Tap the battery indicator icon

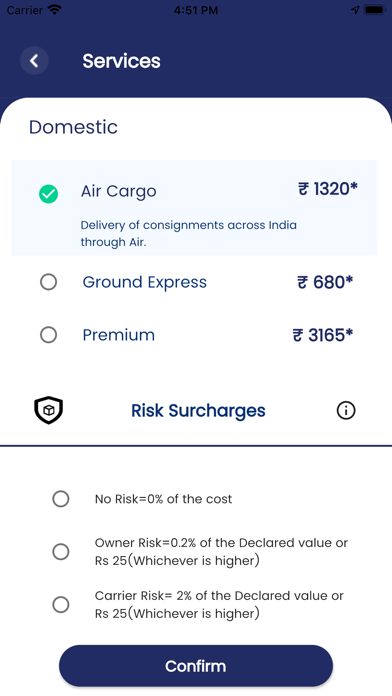375,10
